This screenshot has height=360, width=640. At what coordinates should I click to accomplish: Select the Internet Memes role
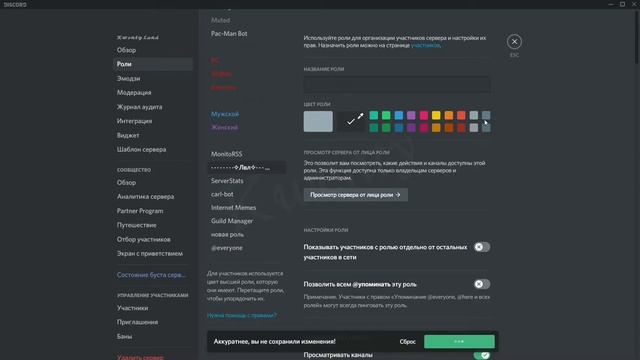tap(247, 208)
